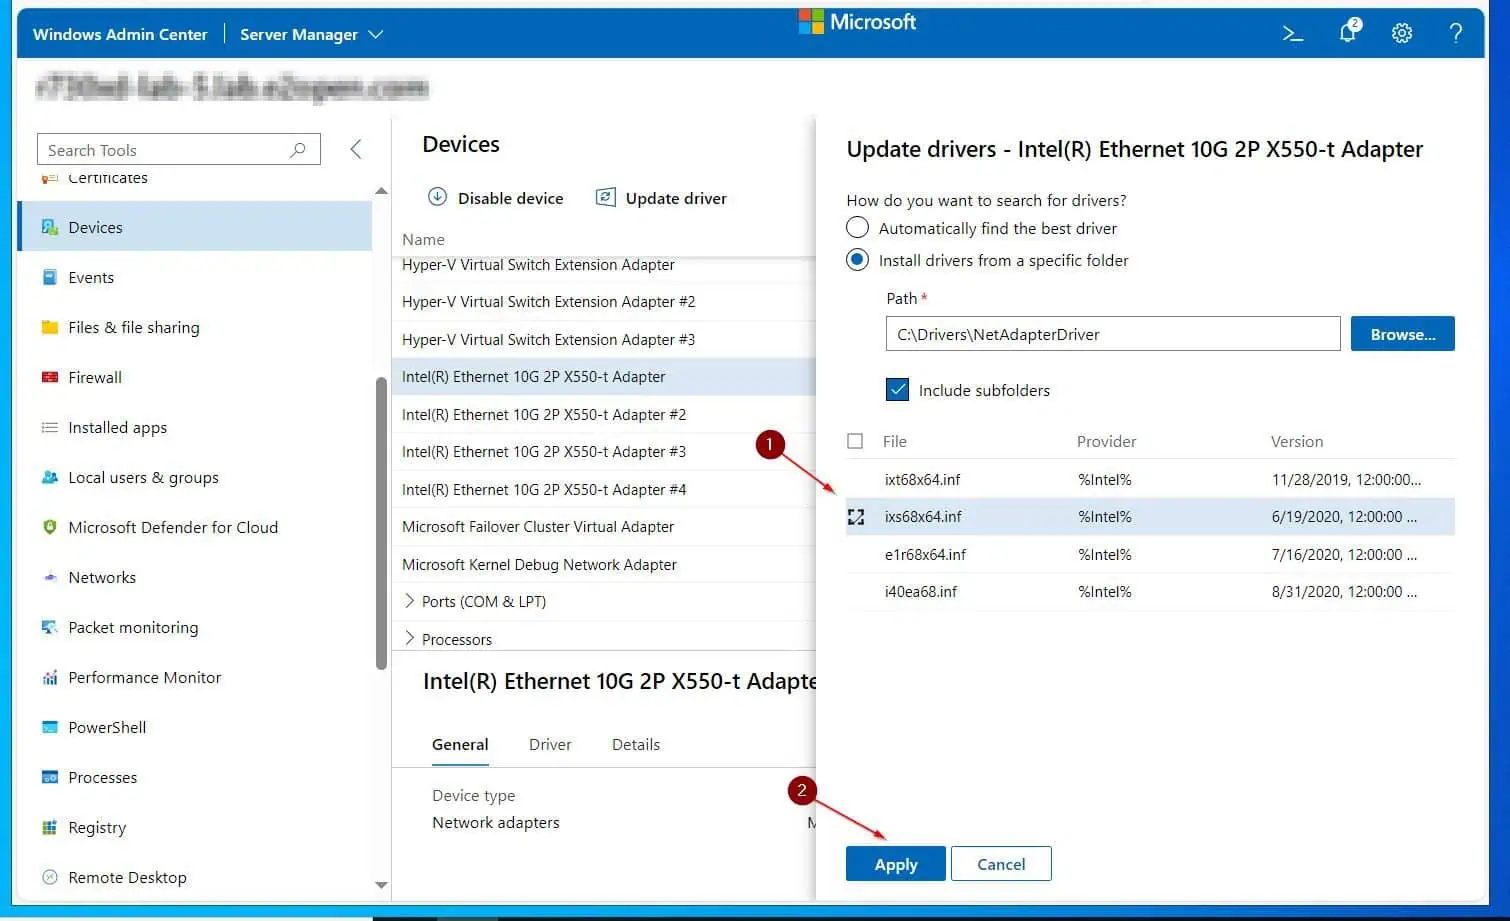Click the Apply button

(896, 864)
